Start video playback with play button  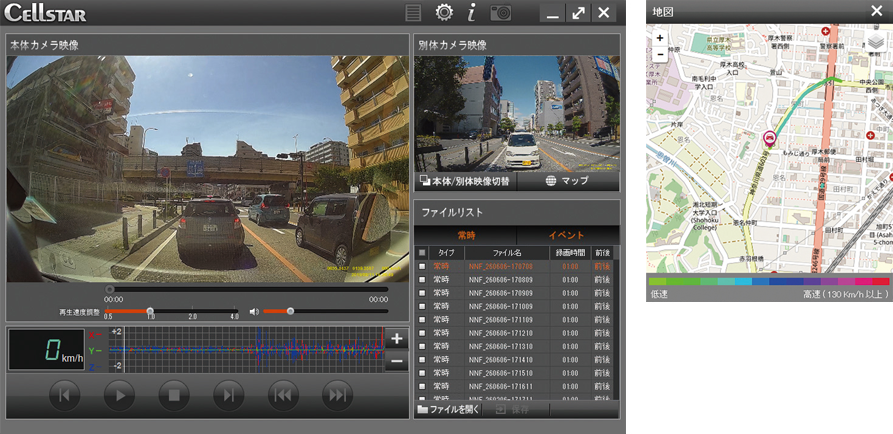click(x=120, y=395)
